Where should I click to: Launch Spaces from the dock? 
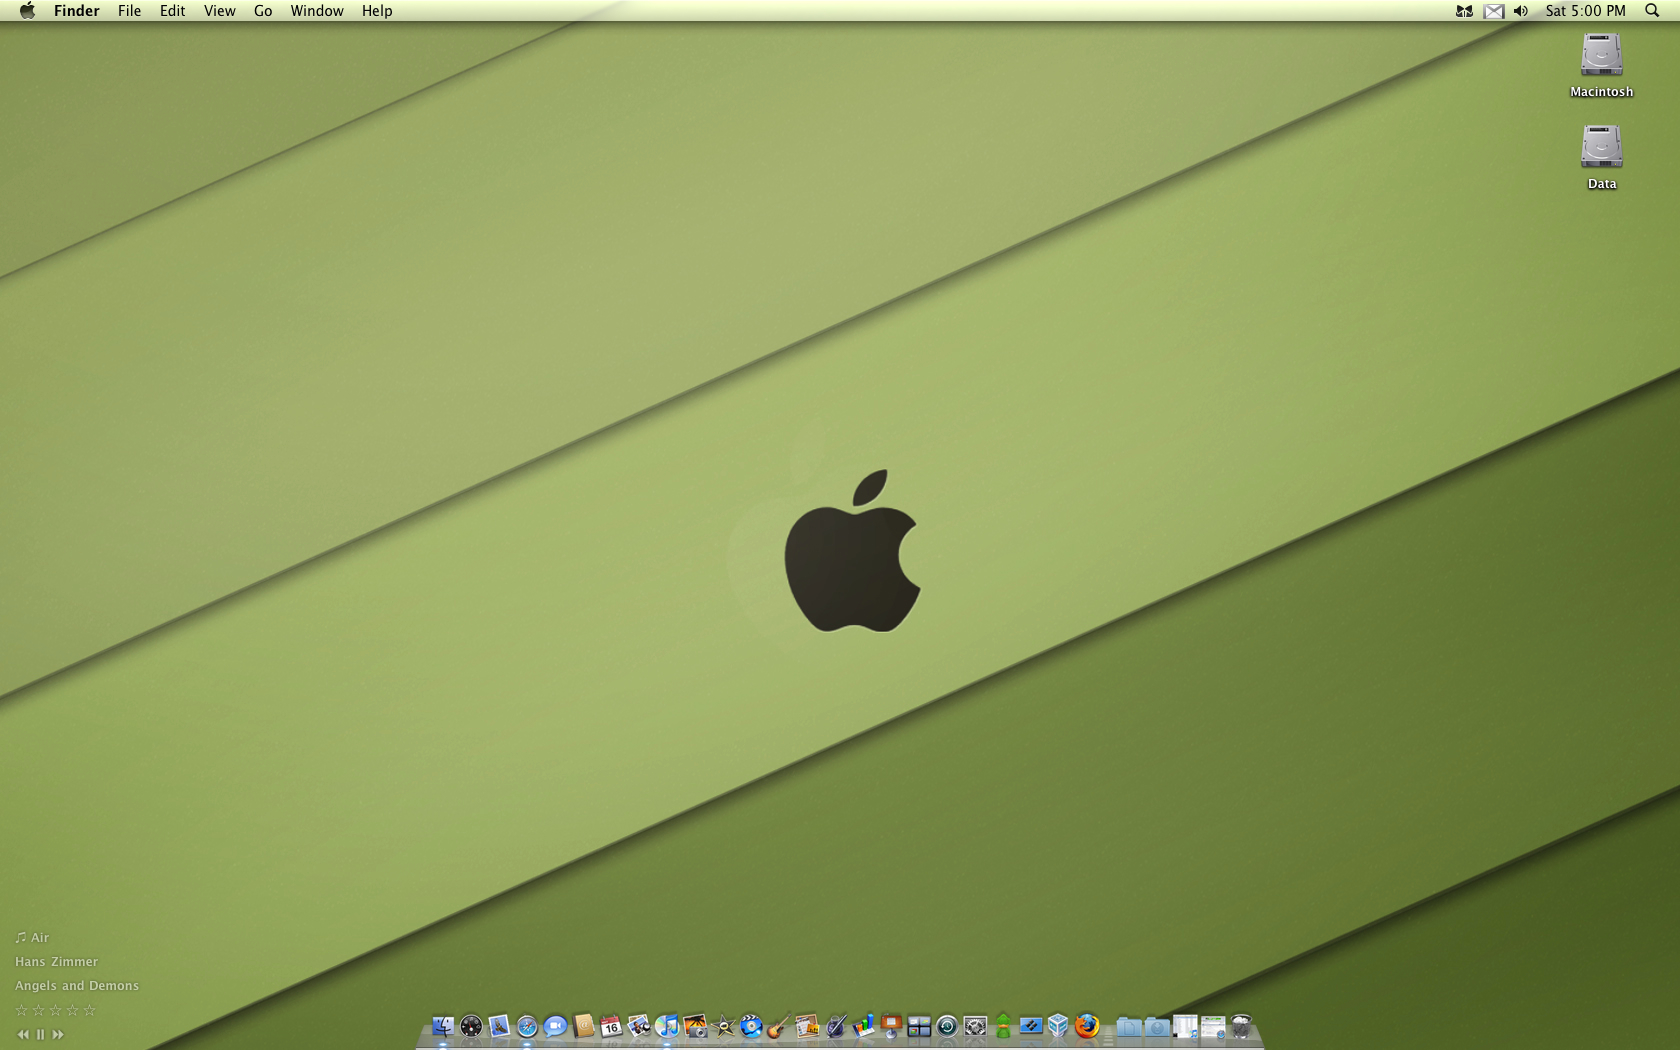(919, 1026)
